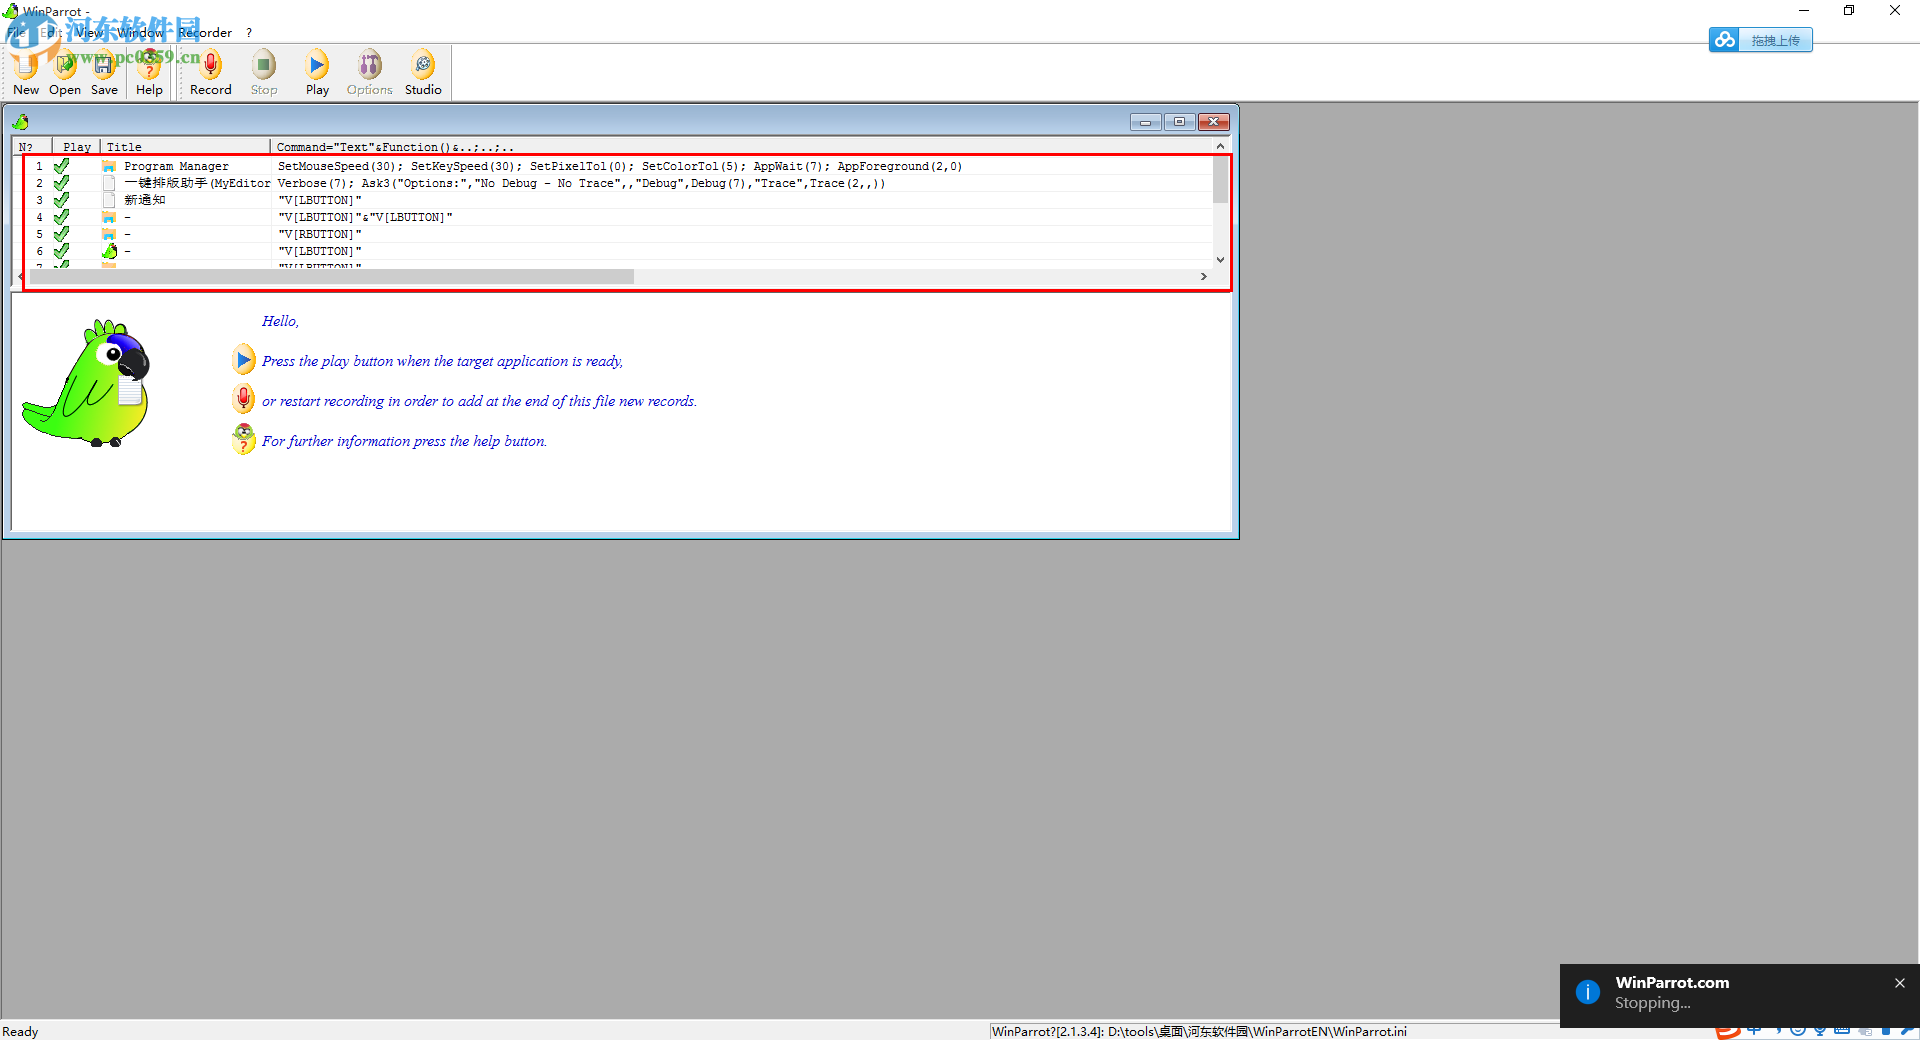
Task: Save the script using the toolbar
Action: [x=104, y=73]
